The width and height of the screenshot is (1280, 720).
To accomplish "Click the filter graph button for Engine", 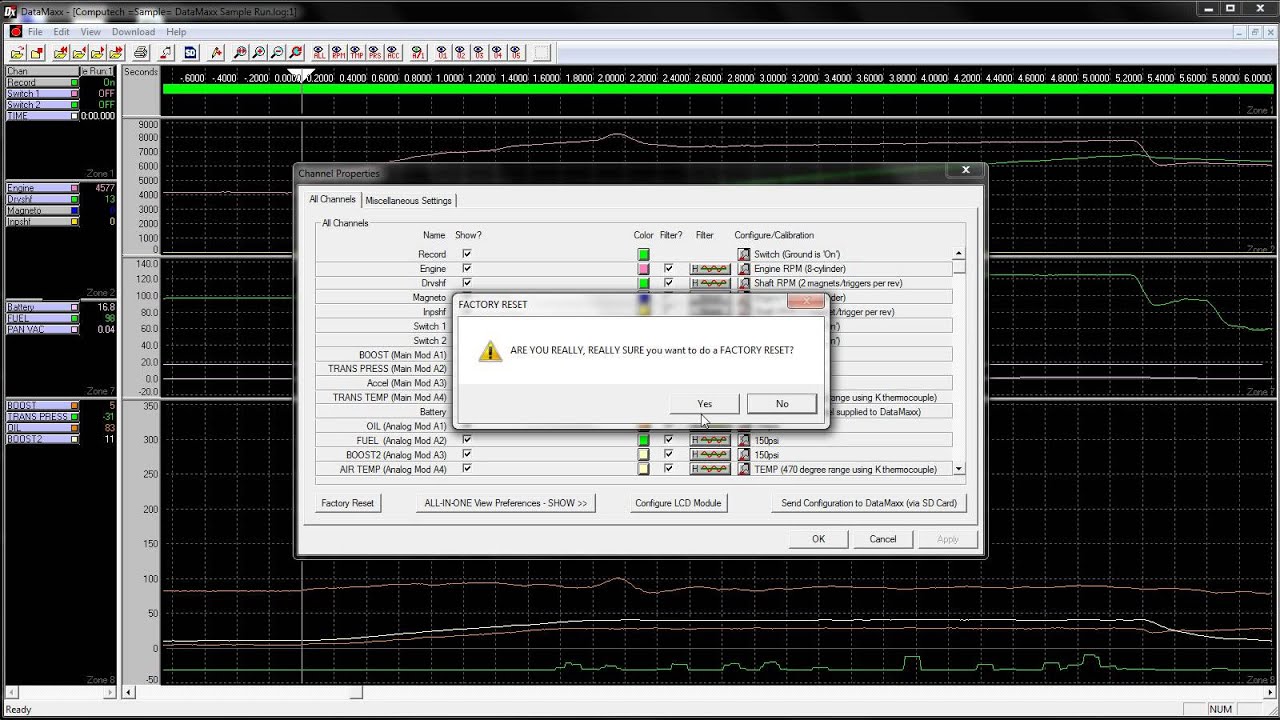I will tap(710, 269).
